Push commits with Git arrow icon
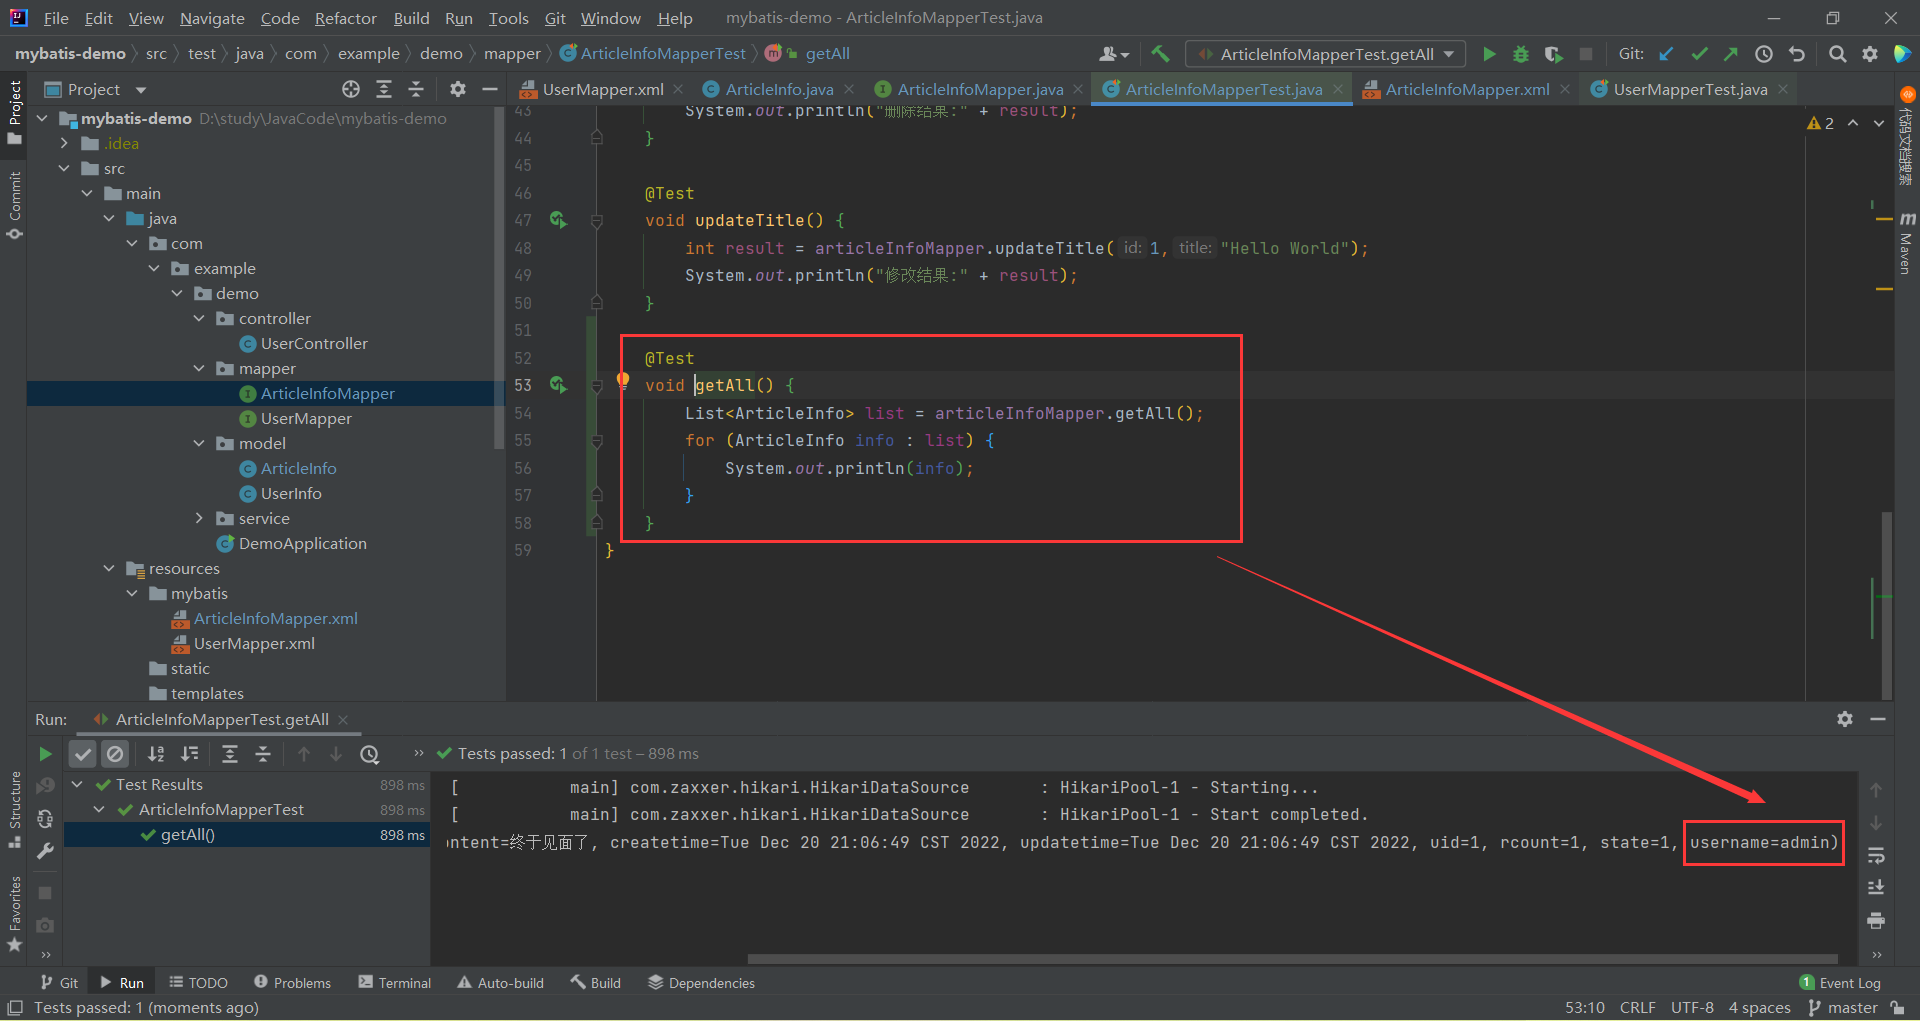The height and width of the screenshot is (1021, 1920). [1731, 54]
